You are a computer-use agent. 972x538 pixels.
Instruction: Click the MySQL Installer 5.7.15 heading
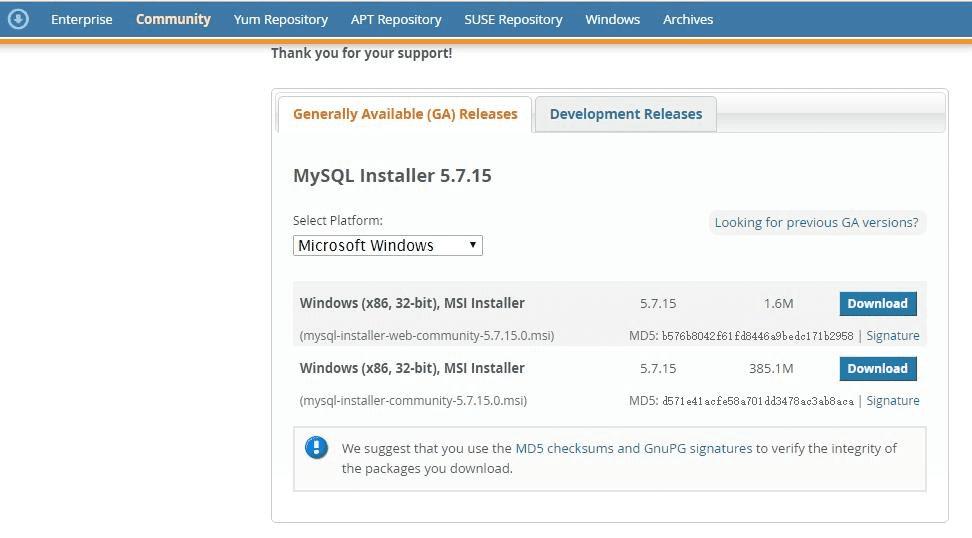click(392, 176)
